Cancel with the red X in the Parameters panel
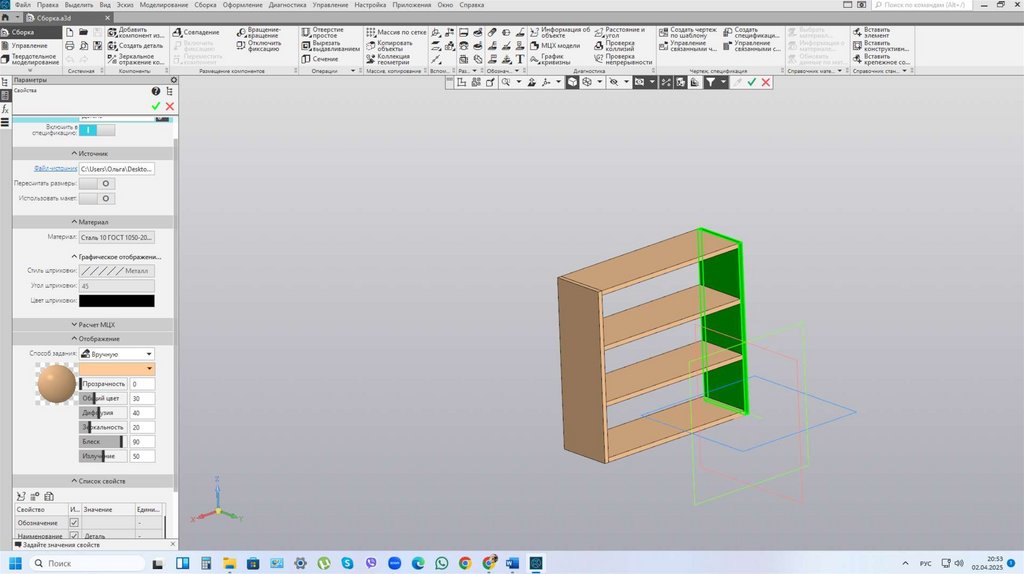 170,106
